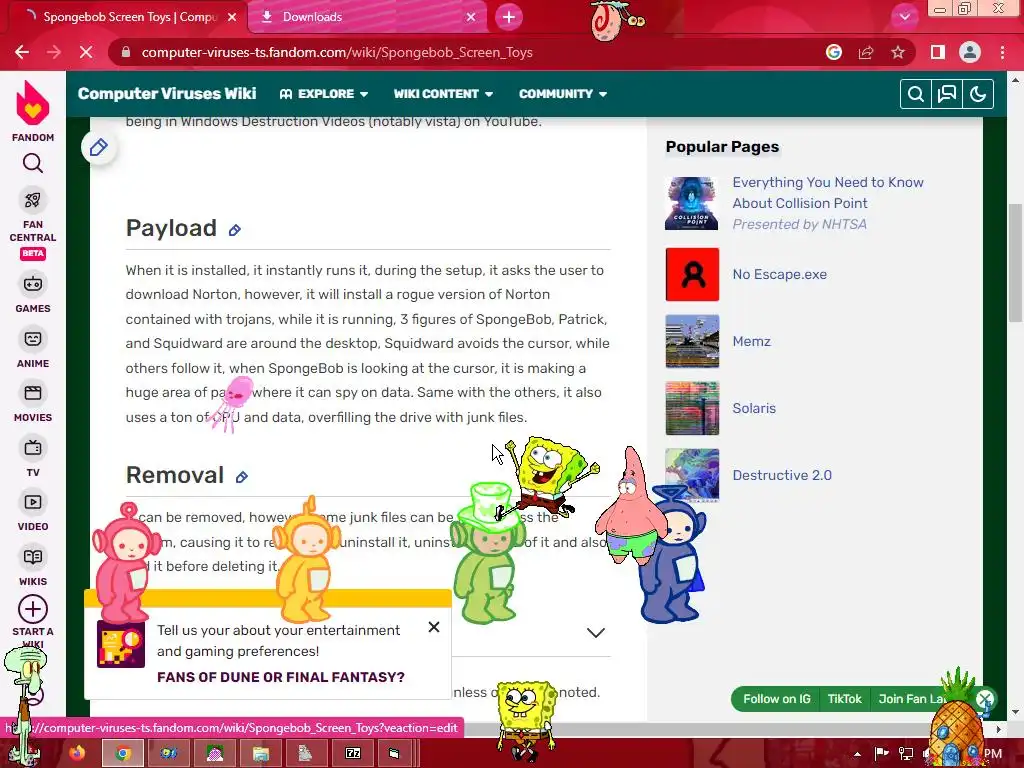
Task: Open the Movies sidebar icon
Action: point(33,393)
